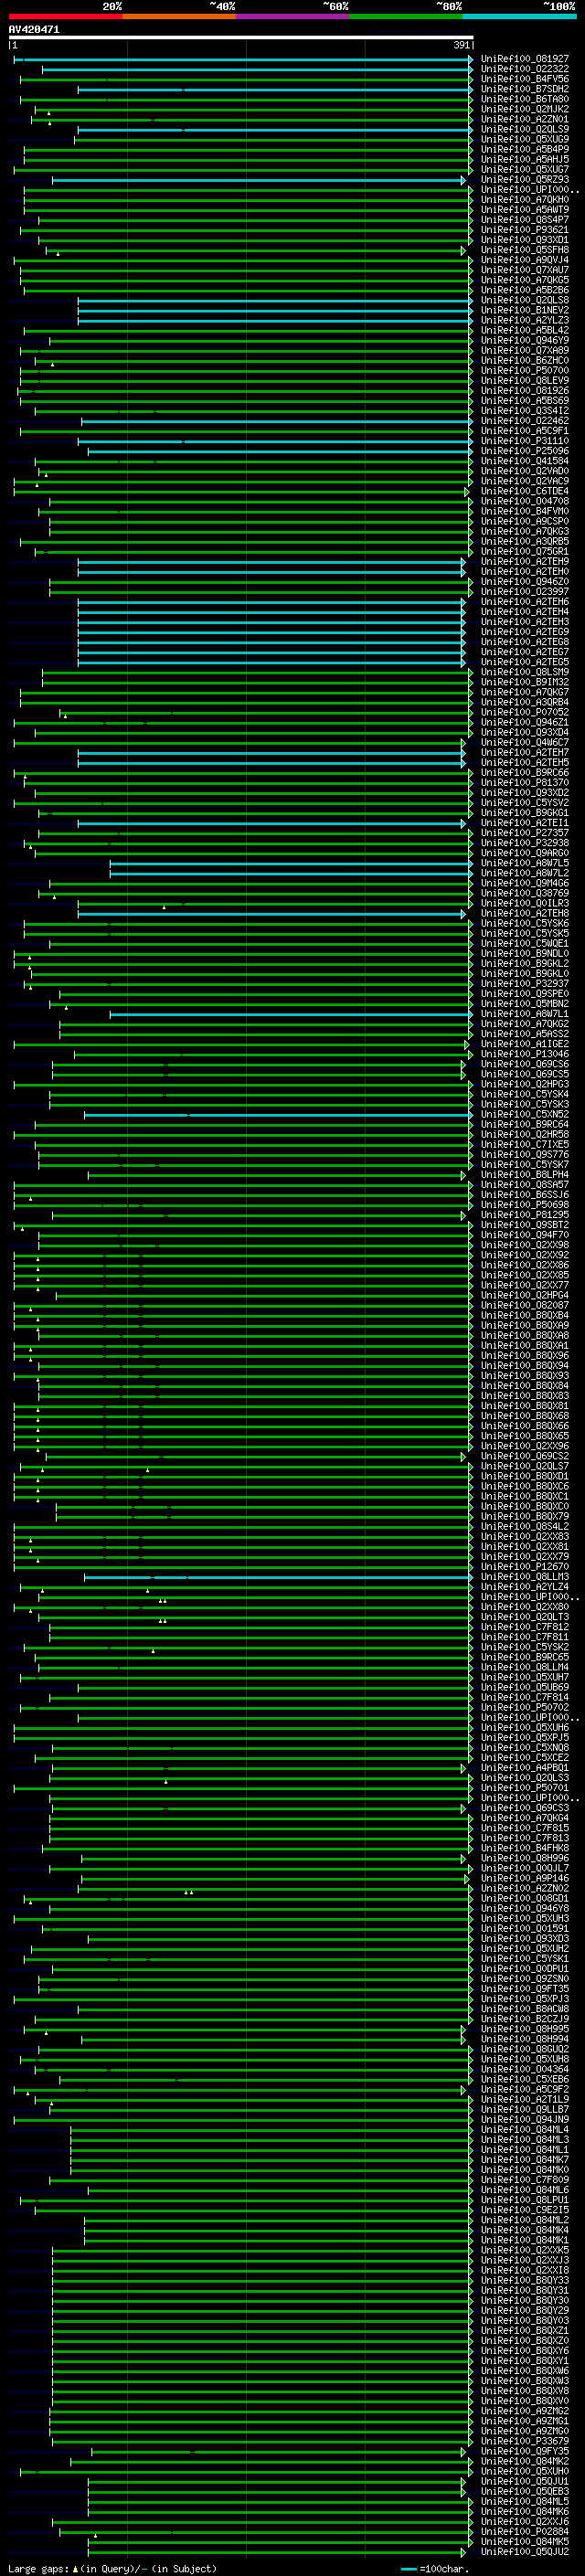Viewport: 585px width, 2576px height.
Task: Click the UniRef100_P25096 label
Action: tap(525, 451)
